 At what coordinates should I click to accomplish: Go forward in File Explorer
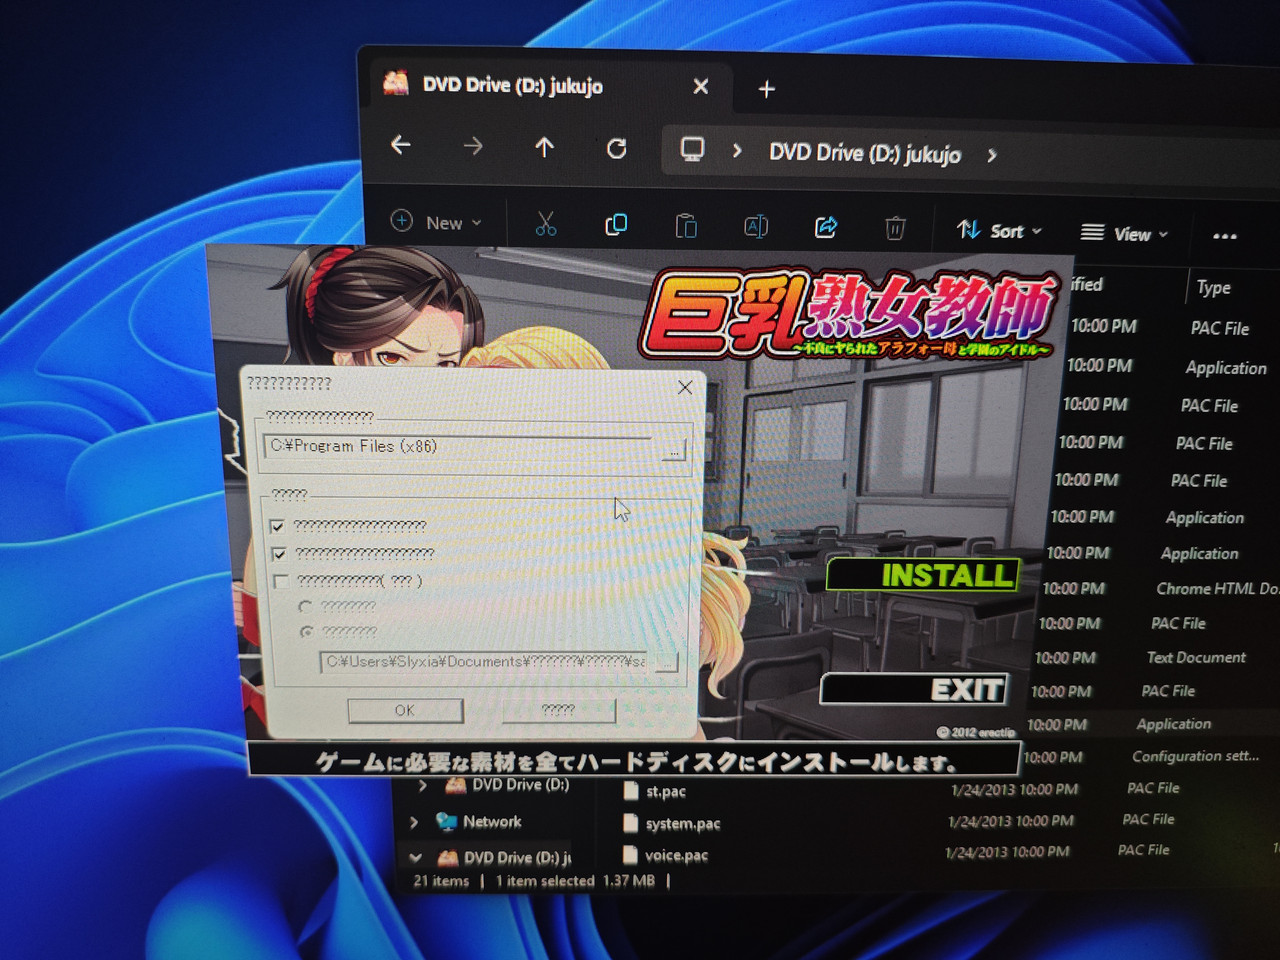tap(473, 147)
